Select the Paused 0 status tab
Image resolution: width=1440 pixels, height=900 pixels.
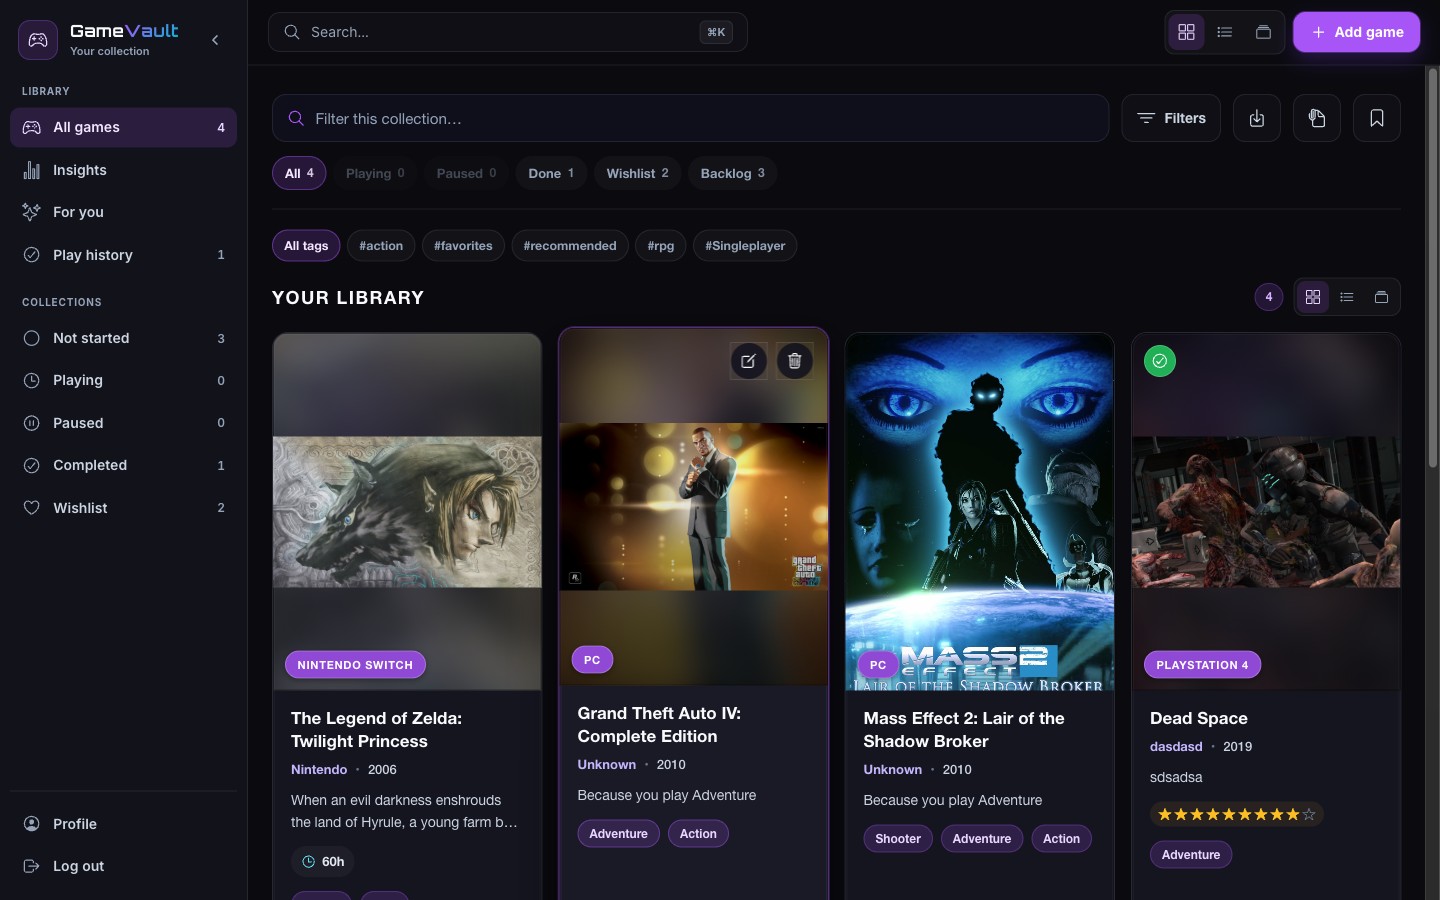tap(466, 173)
